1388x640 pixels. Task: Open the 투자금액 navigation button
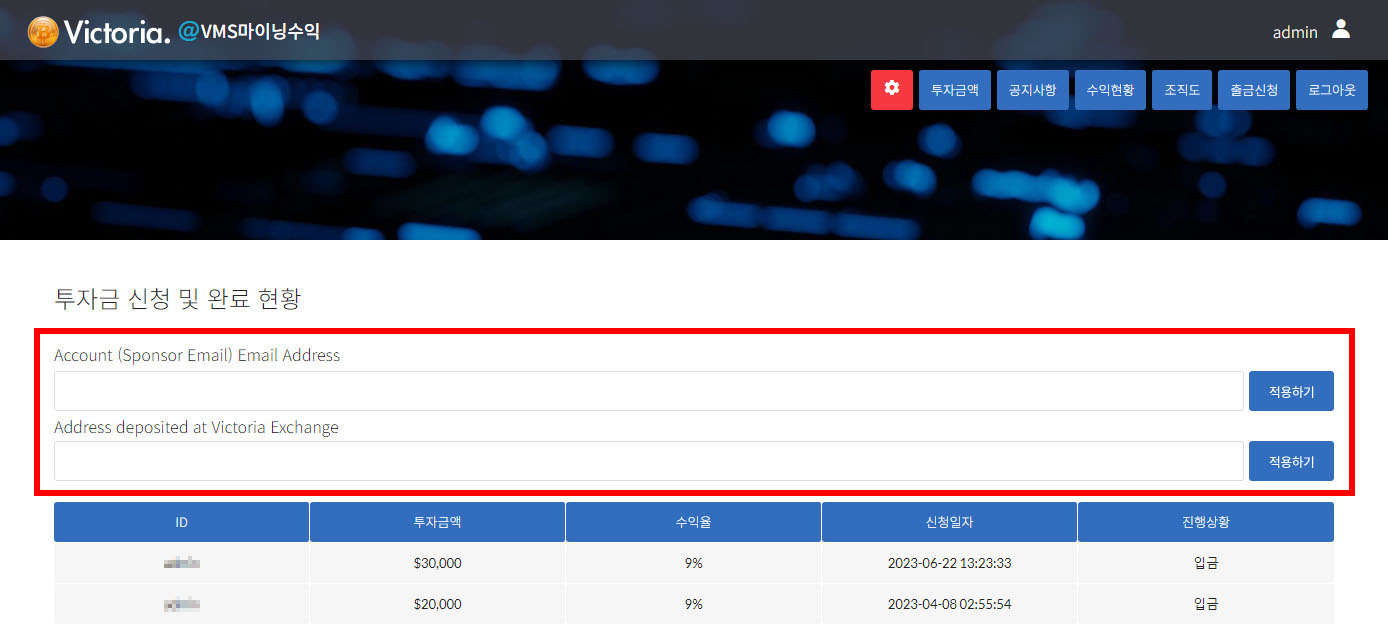pos(954,90)
